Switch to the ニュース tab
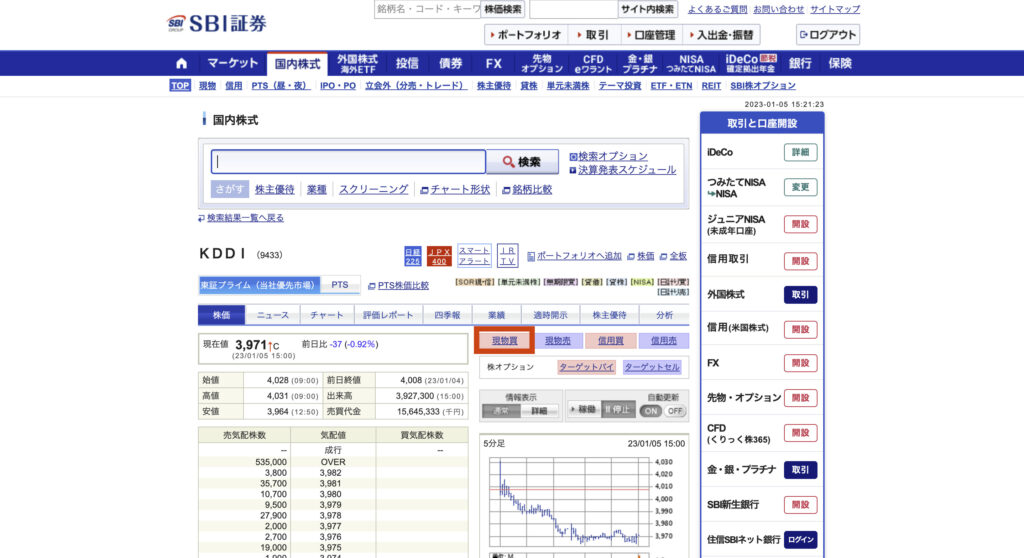The image size is (1024, 558). 272,315
